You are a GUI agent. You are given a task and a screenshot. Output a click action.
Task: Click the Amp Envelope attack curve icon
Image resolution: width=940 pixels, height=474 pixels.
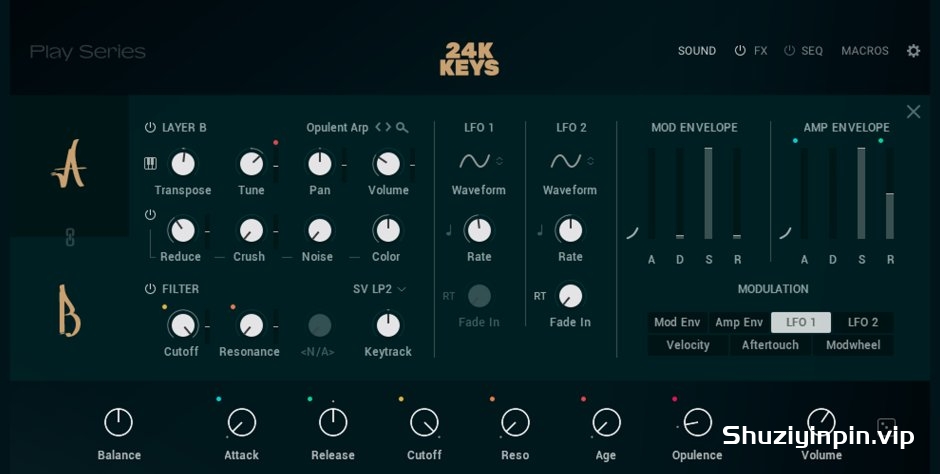point(785,233)
